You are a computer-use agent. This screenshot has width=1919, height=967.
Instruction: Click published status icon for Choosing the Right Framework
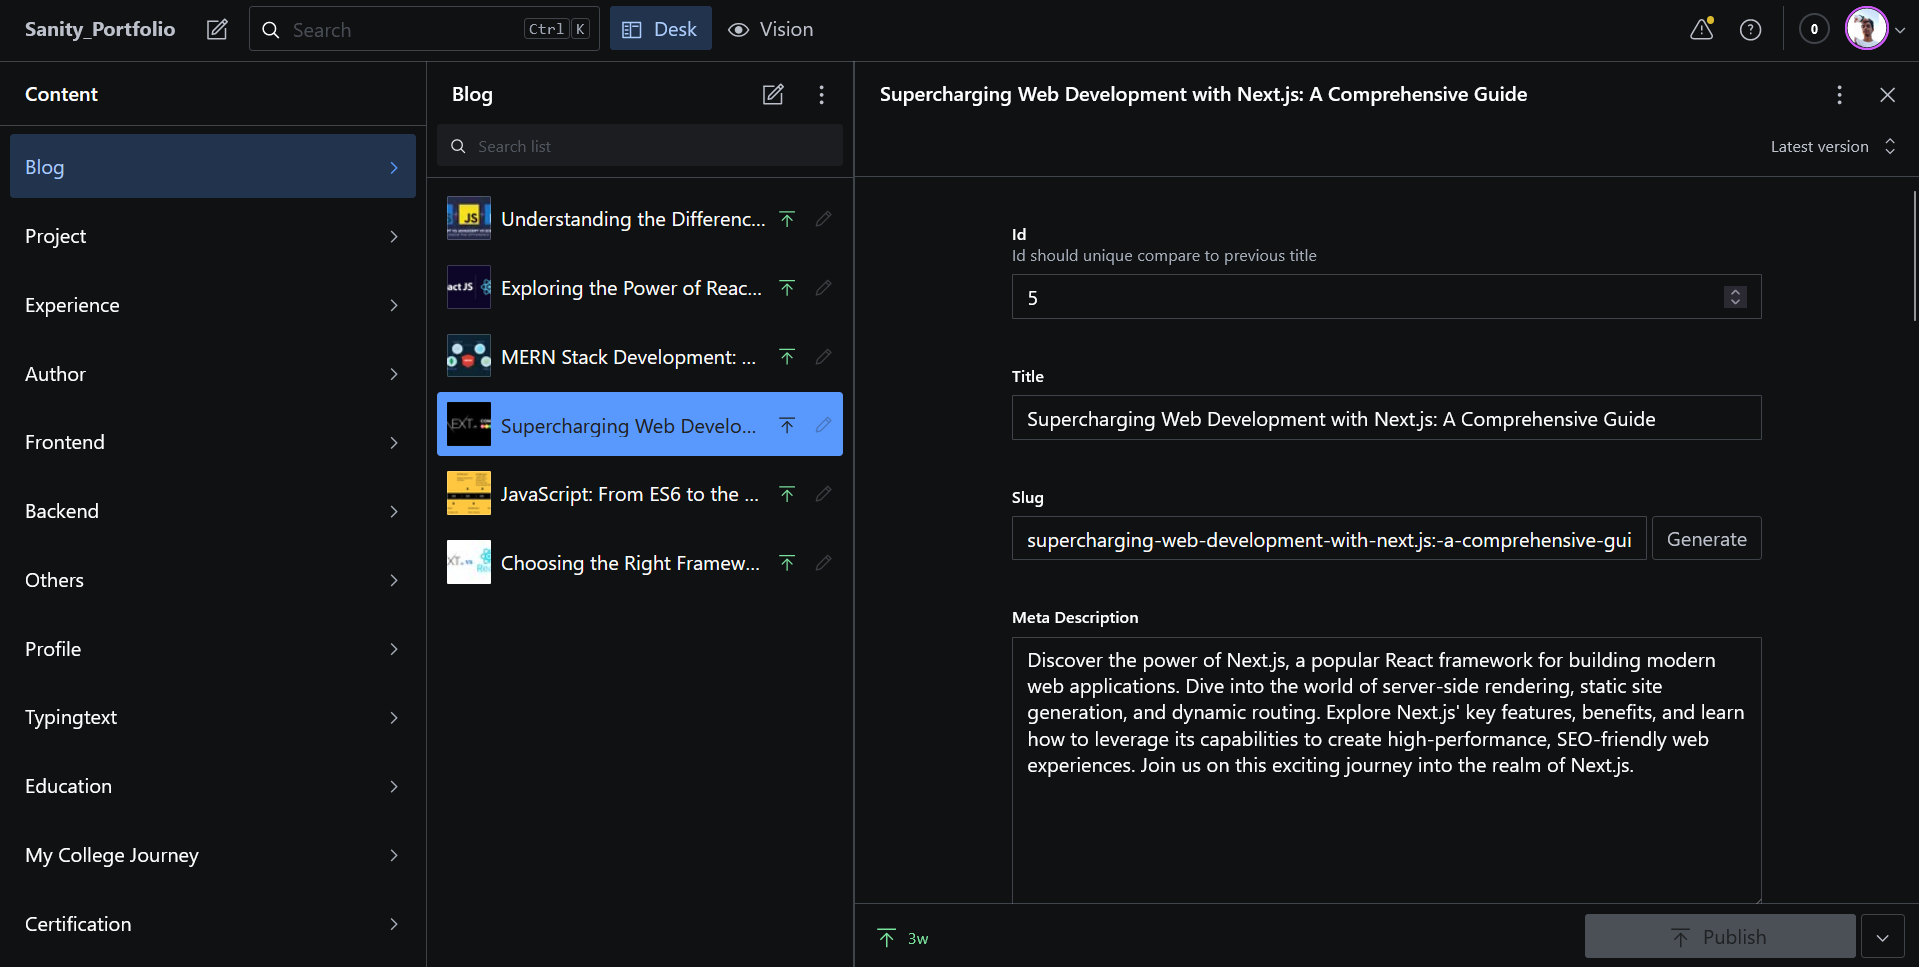coord(787,563)
